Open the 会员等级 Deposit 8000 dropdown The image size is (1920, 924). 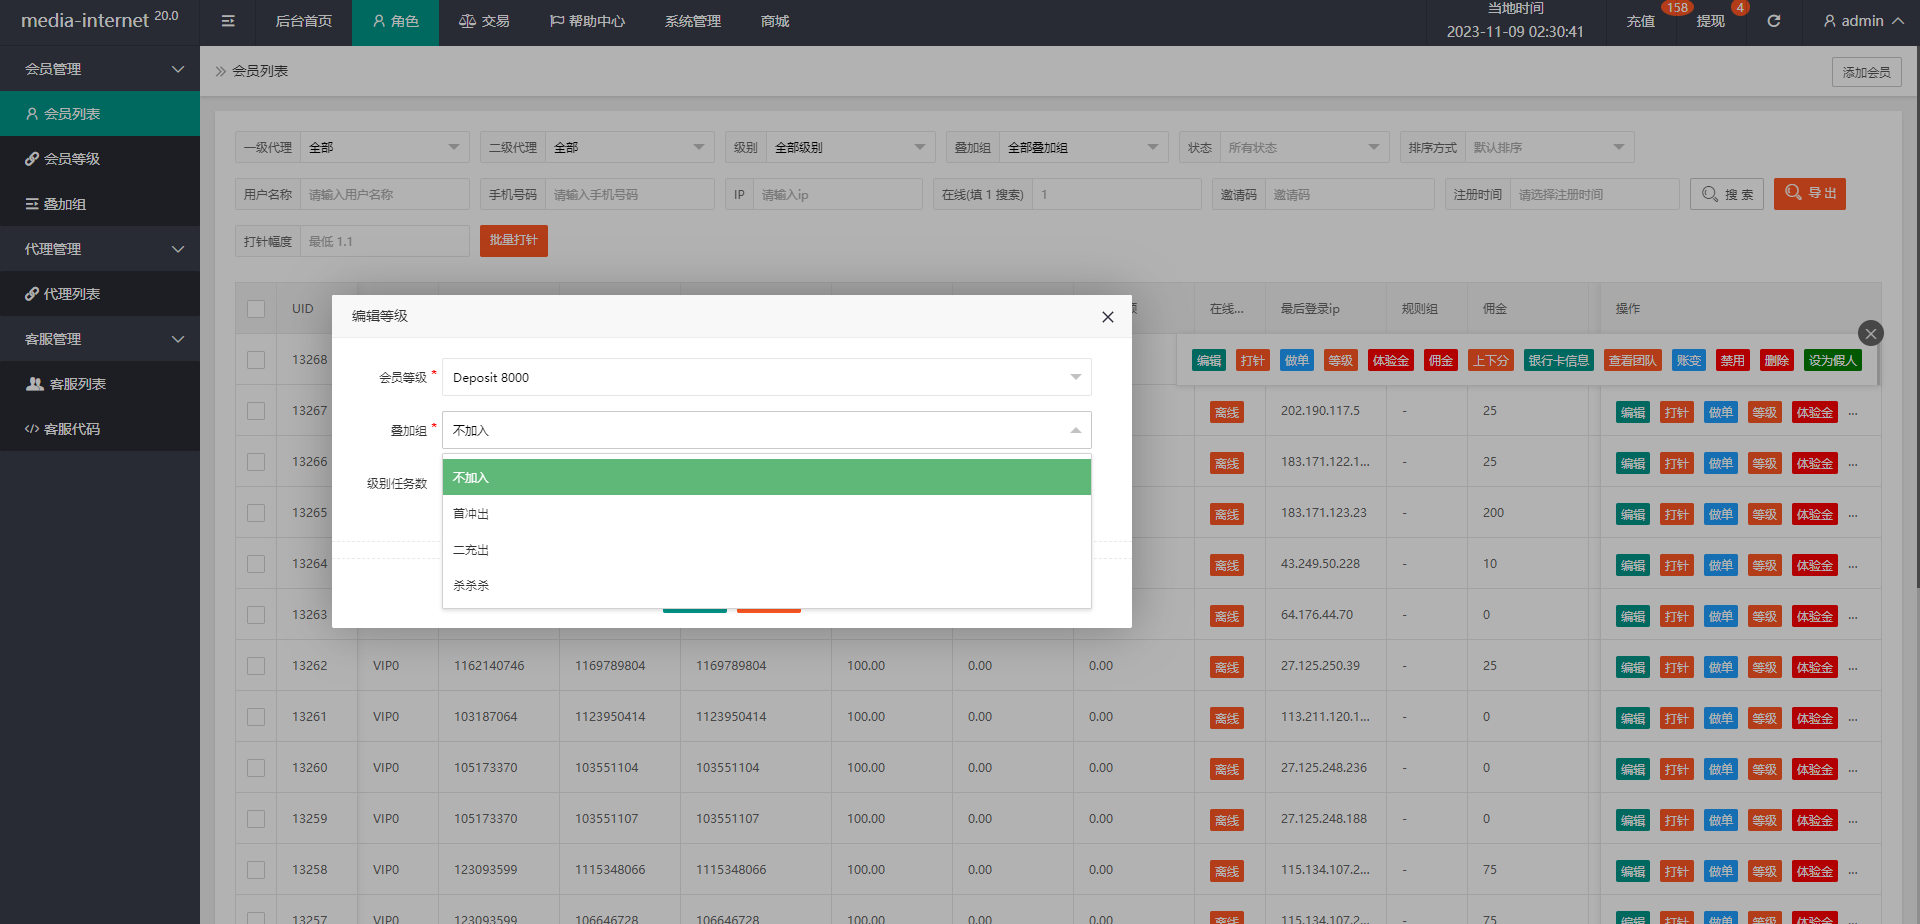(766, 377)
